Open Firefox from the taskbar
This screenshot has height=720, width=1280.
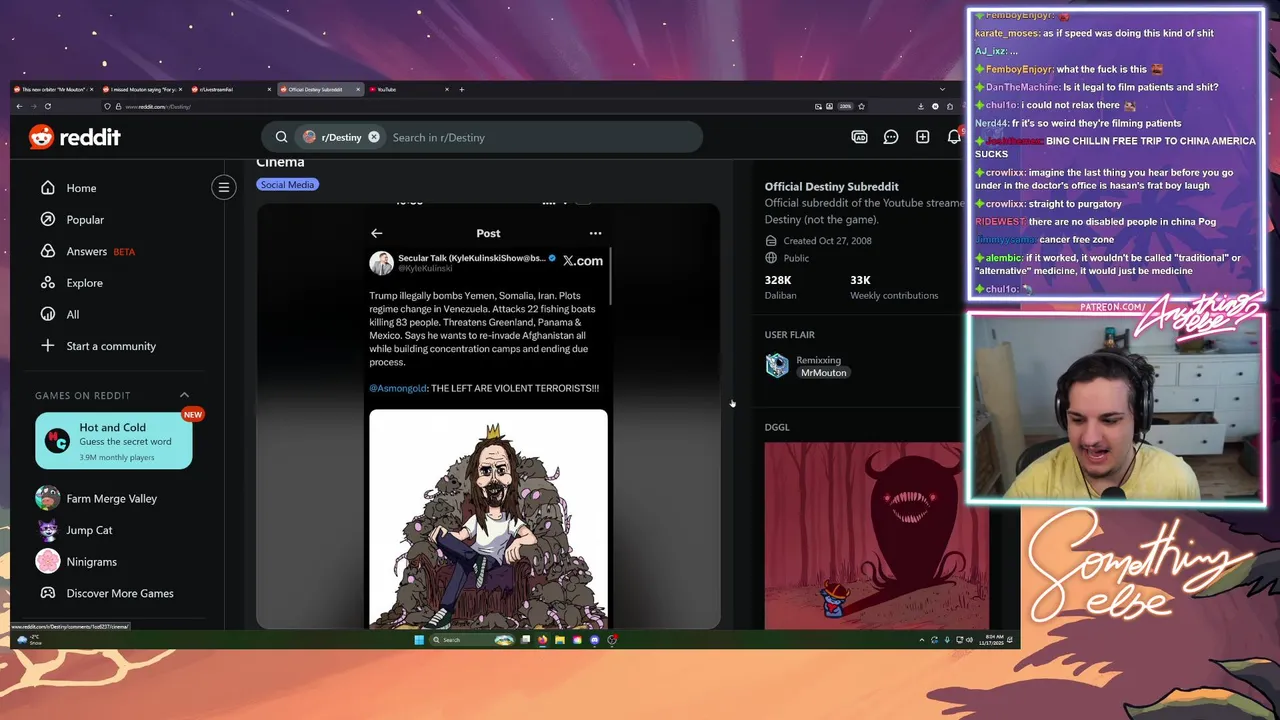pyautogui.click(x=543, y=640)
